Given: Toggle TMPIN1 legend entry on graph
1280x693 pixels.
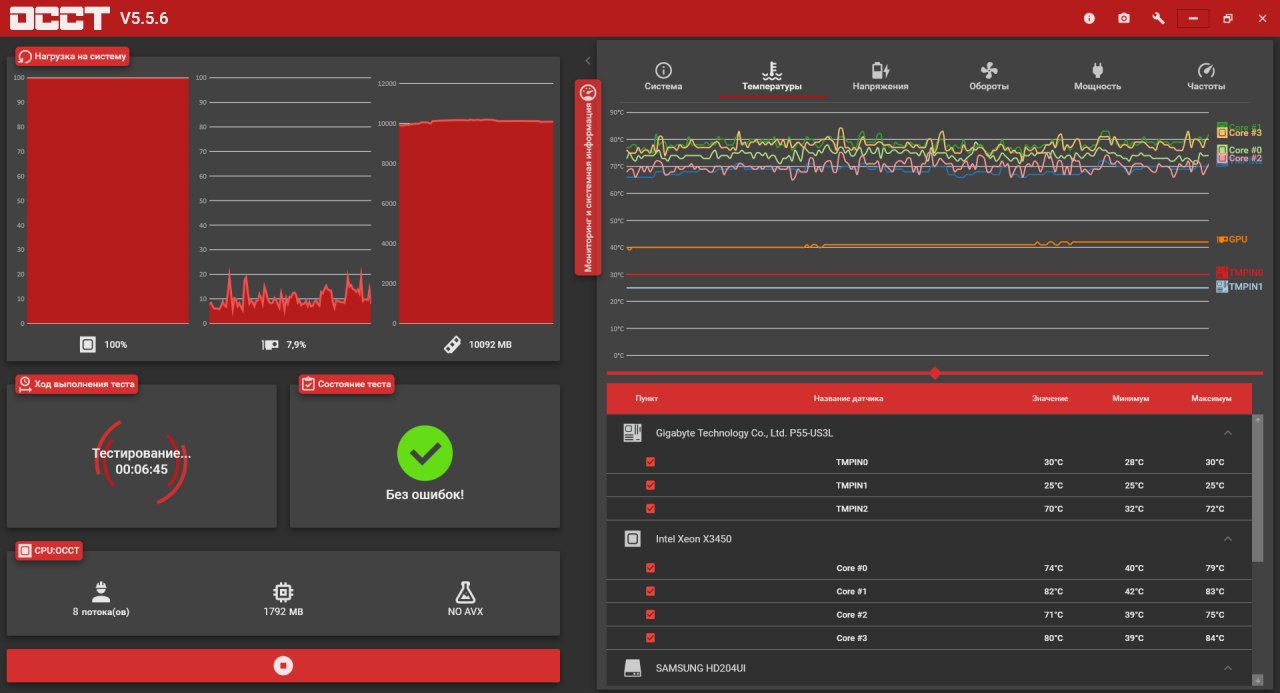Looking at the screenshot, I should click(1239, 287).
